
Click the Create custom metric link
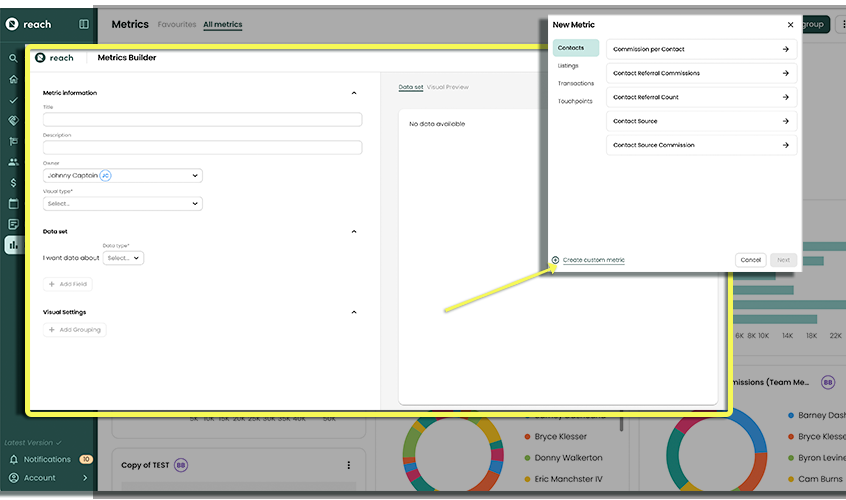(x=593, y=260)
